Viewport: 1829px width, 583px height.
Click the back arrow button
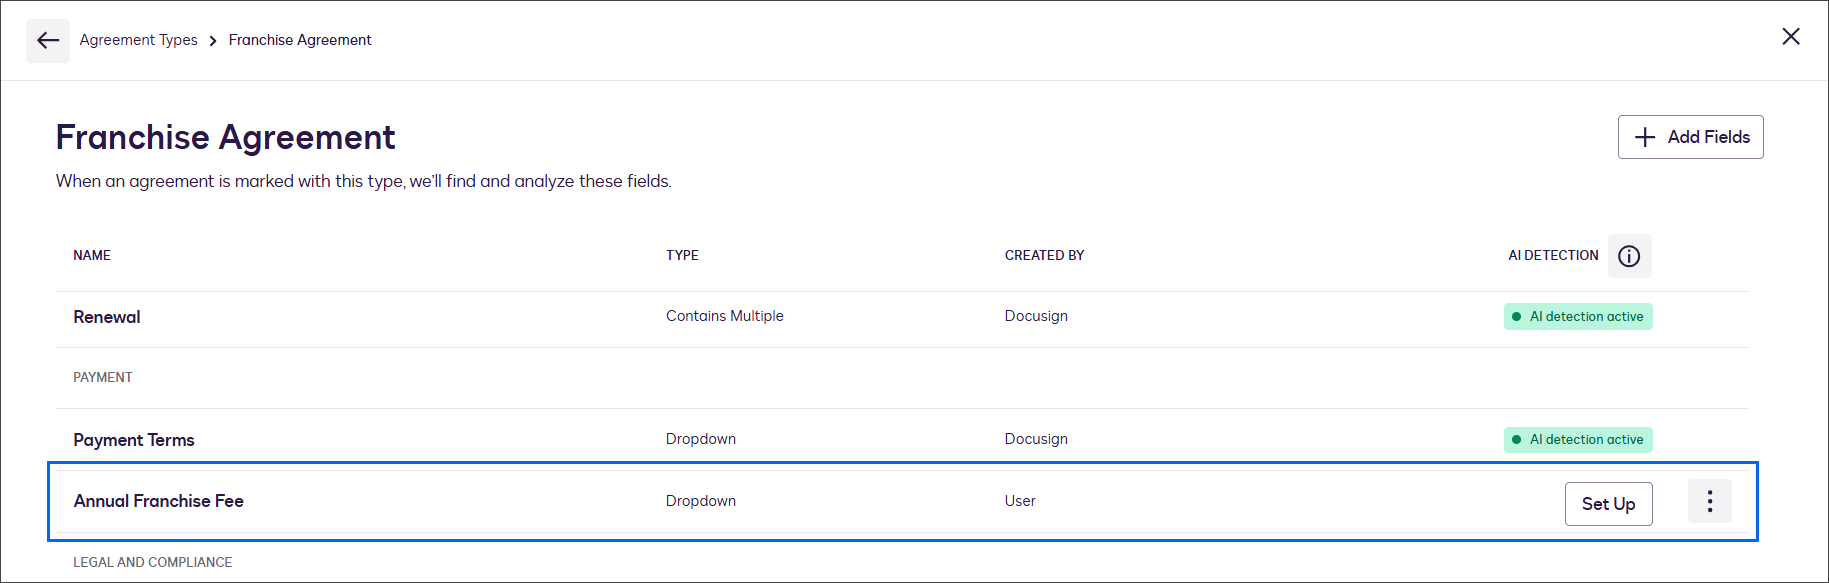pyautogui.click(x=48, y=41)
